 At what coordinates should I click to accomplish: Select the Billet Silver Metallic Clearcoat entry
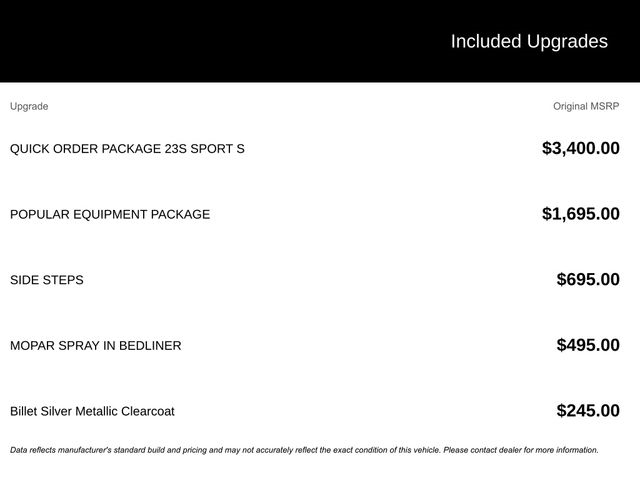click(92, 411)
